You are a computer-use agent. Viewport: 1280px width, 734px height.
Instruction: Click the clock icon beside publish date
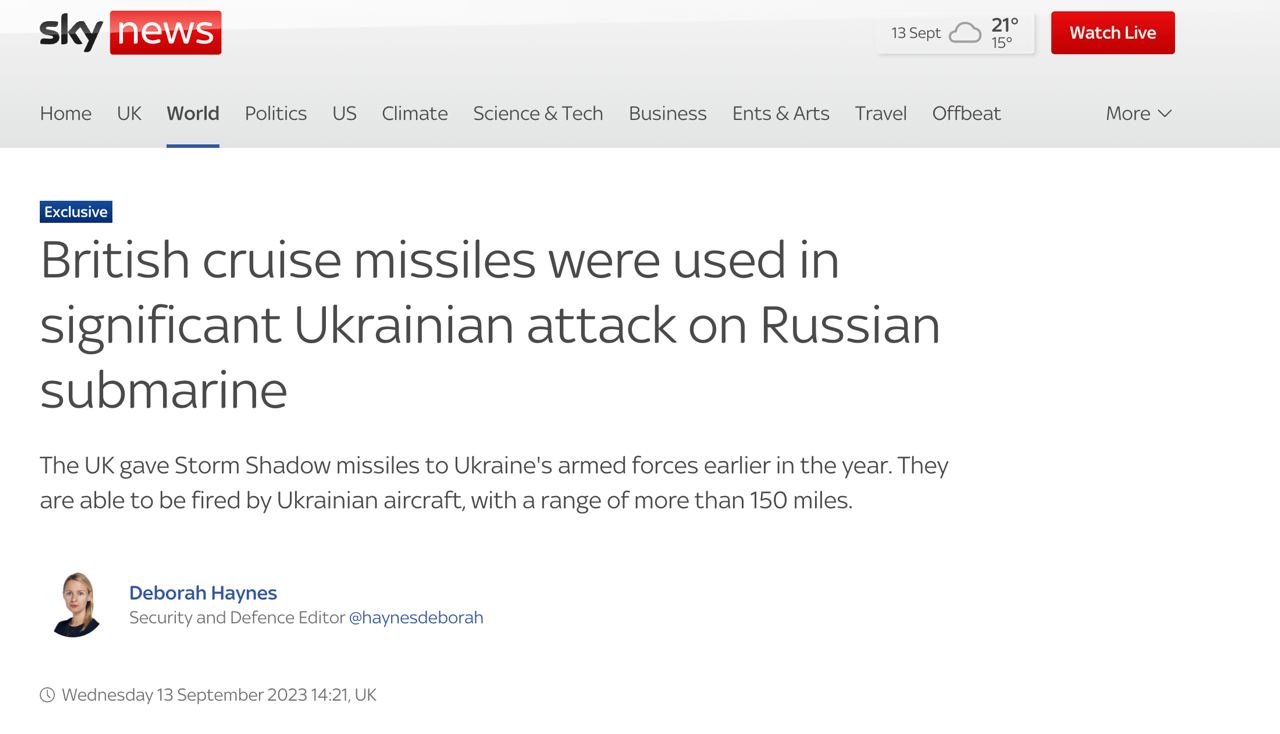[x=47, y=694]
